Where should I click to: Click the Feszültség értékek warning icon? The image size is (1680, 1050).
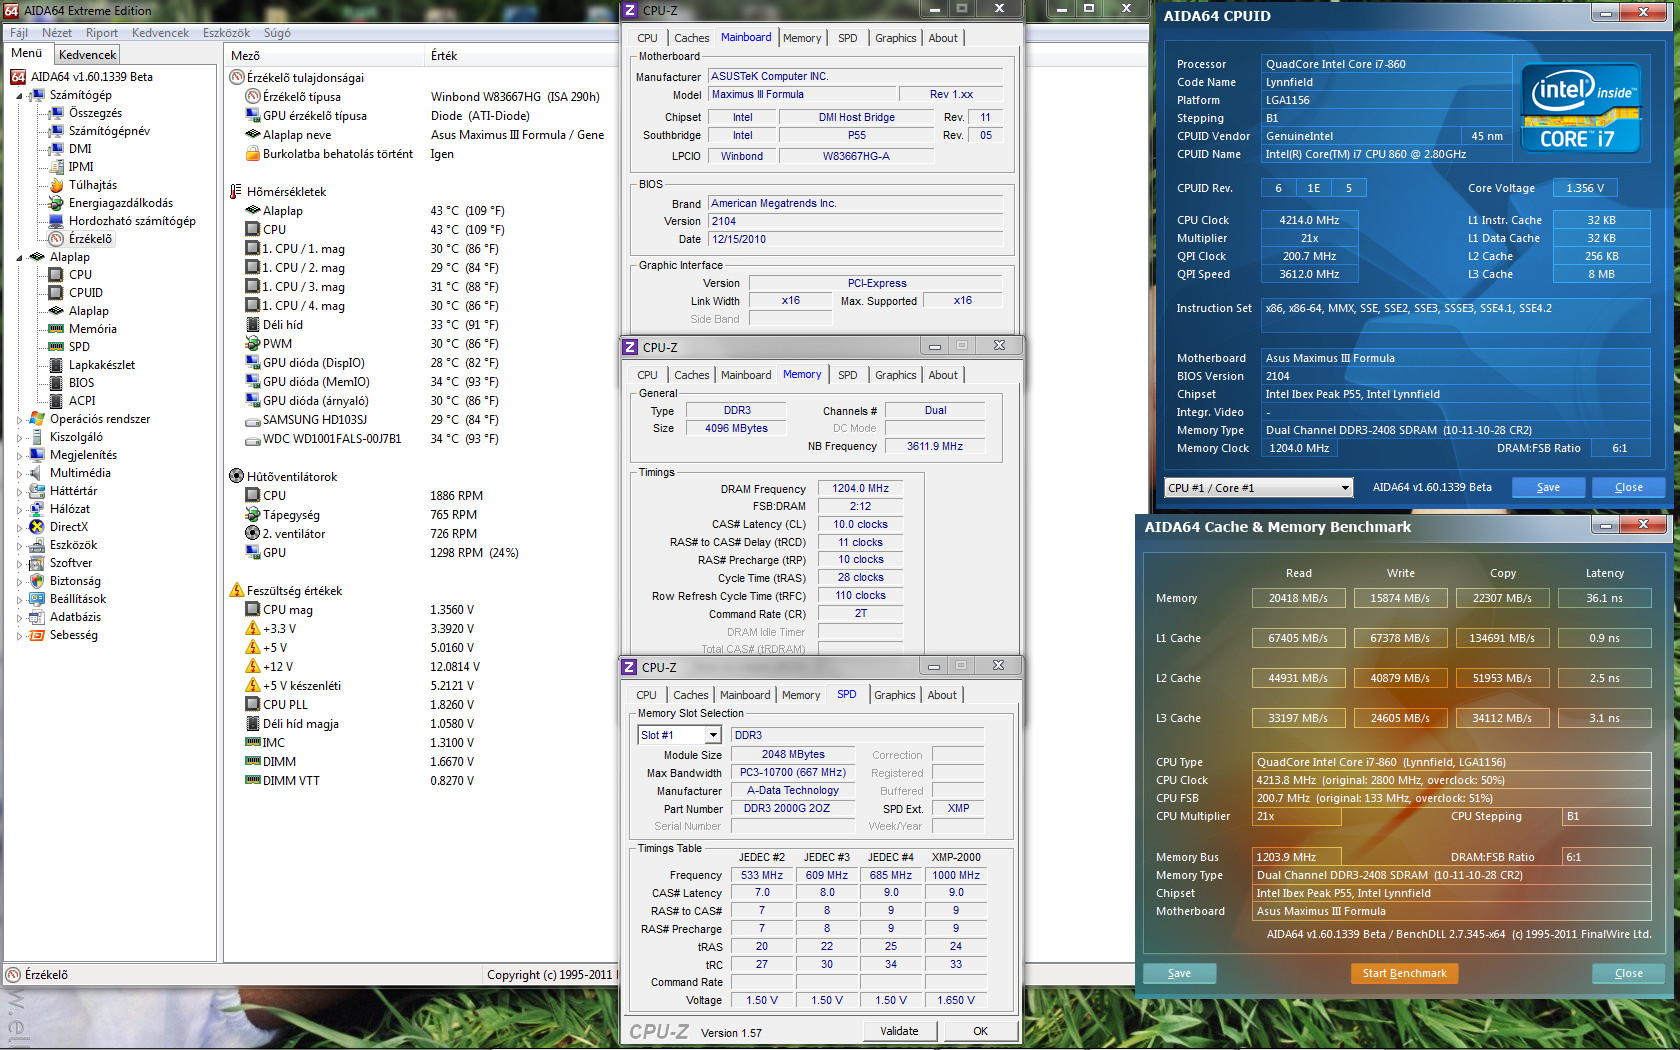[237, 591]
